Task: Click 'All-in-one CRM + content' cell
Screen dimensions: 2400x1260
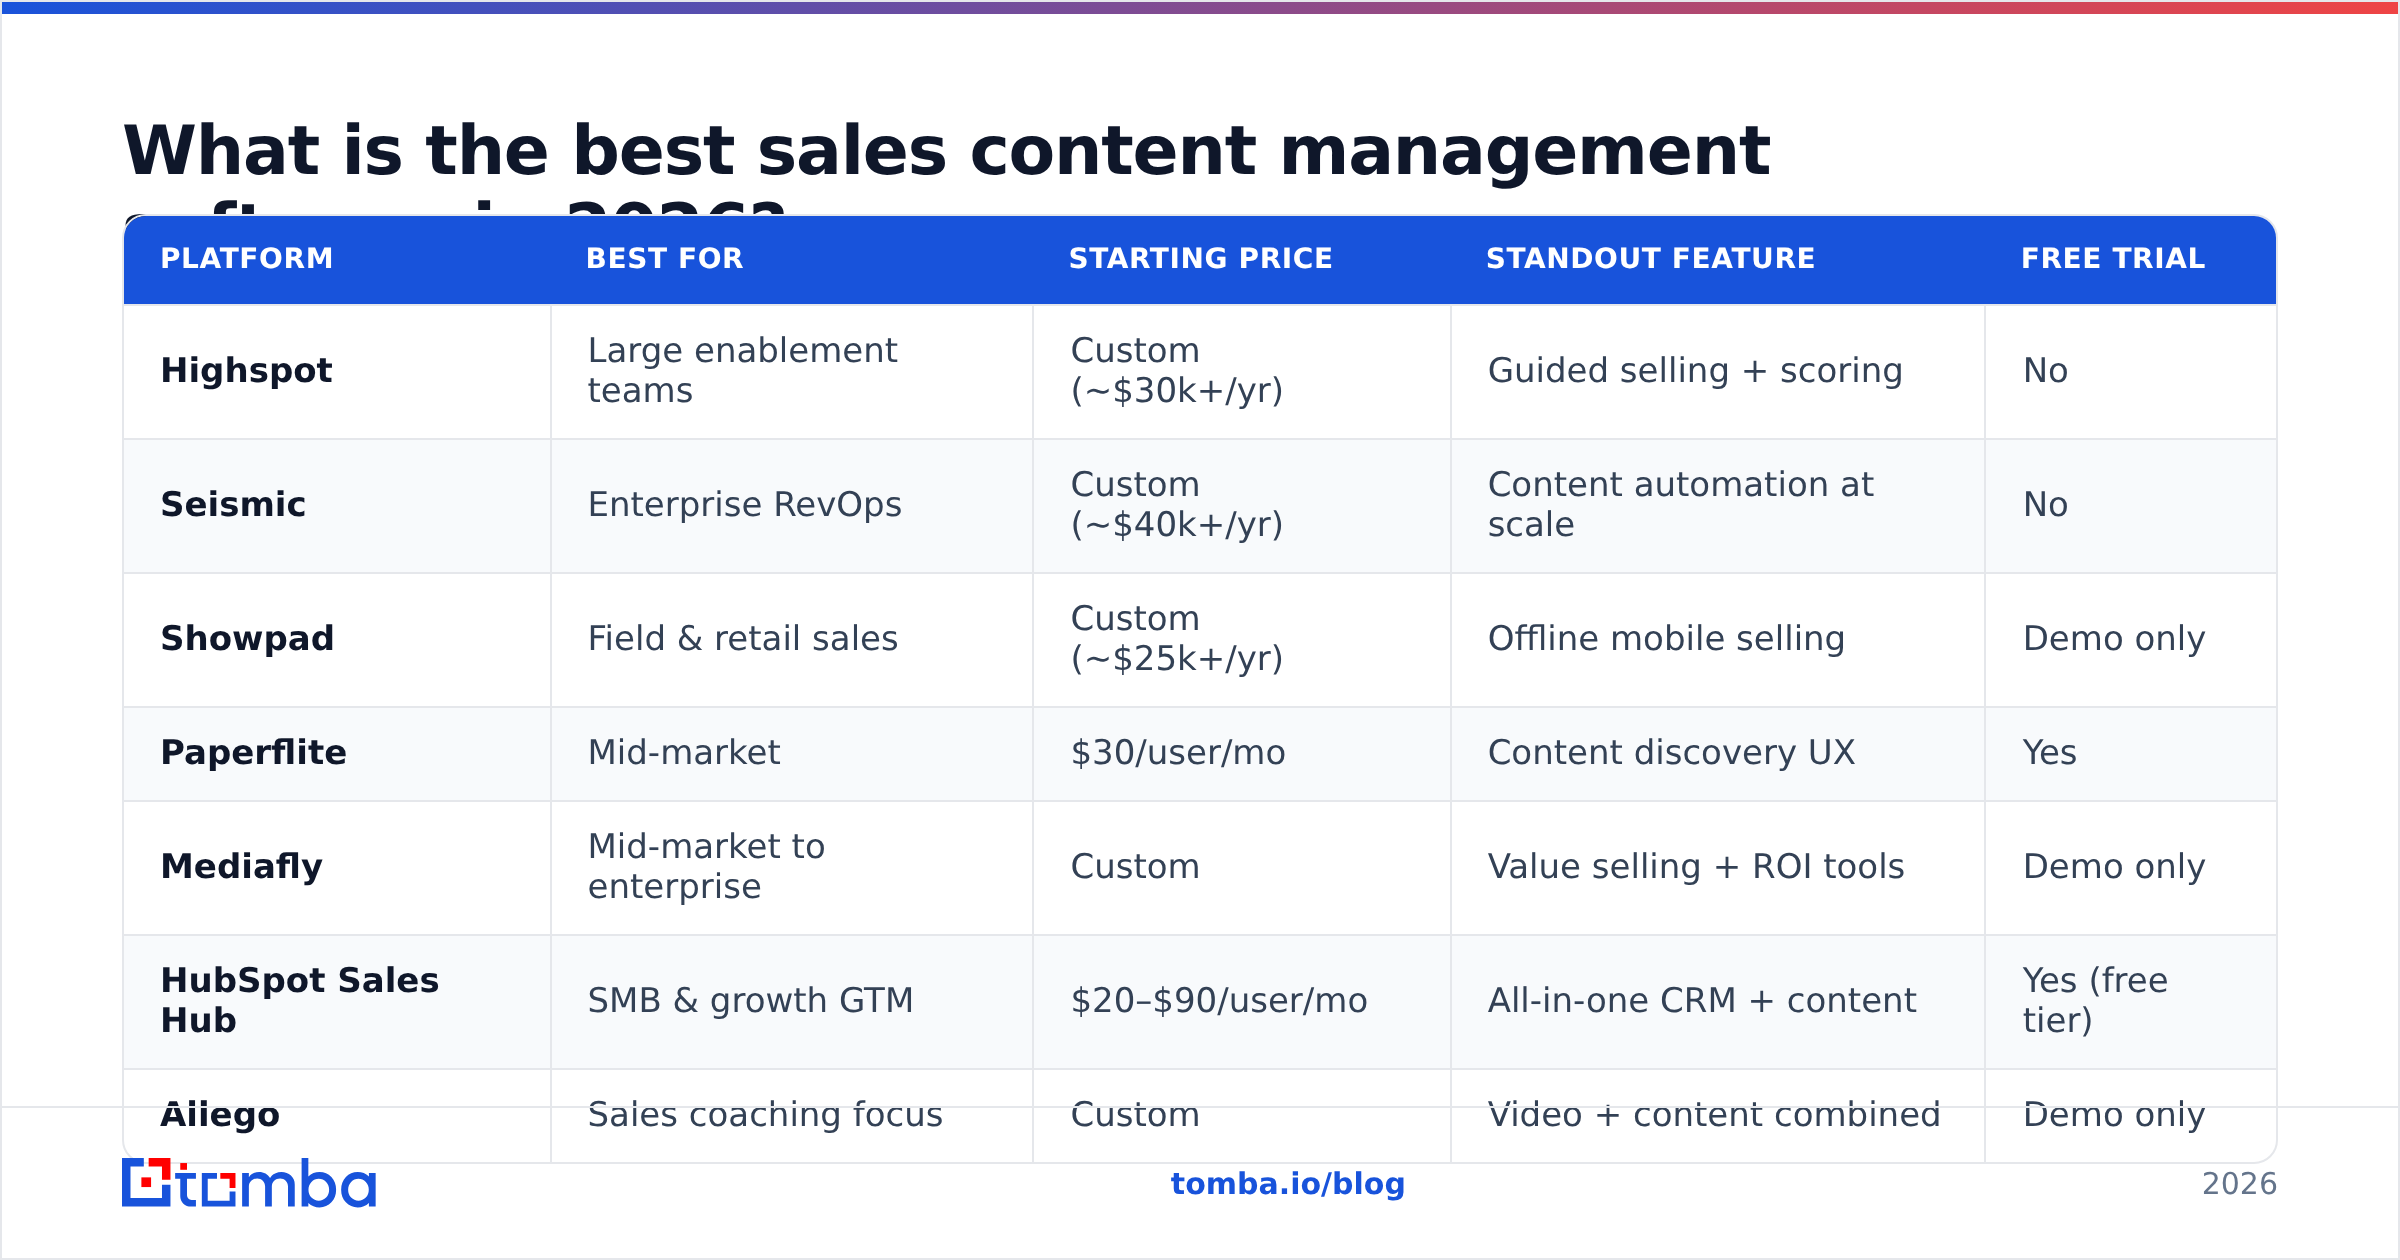Action: point(1718,1002)
